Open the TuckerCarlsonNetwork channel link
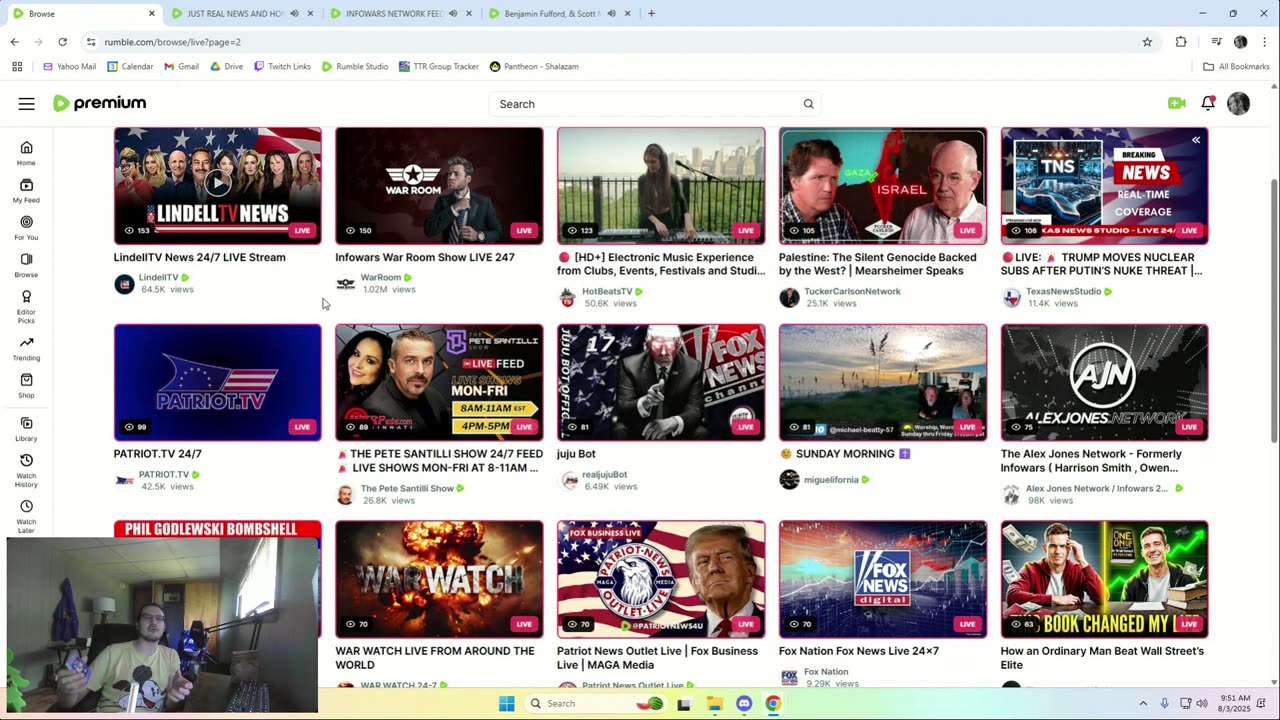 coord(852,291)
